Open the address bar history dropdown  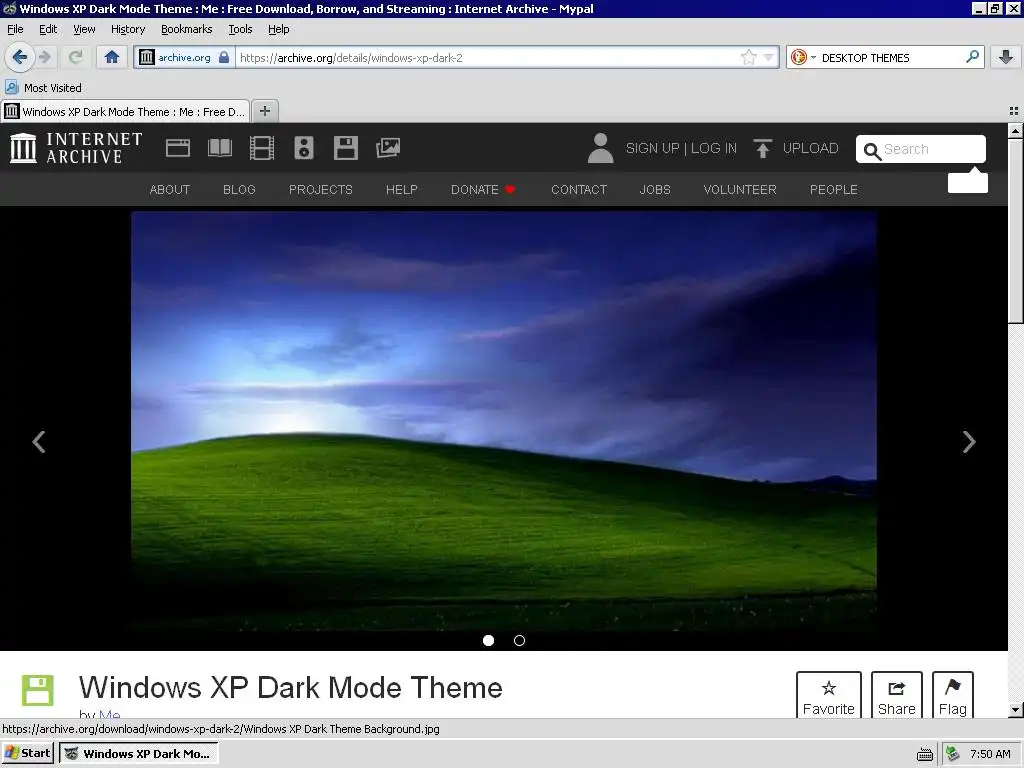click(x=769, y=57)
